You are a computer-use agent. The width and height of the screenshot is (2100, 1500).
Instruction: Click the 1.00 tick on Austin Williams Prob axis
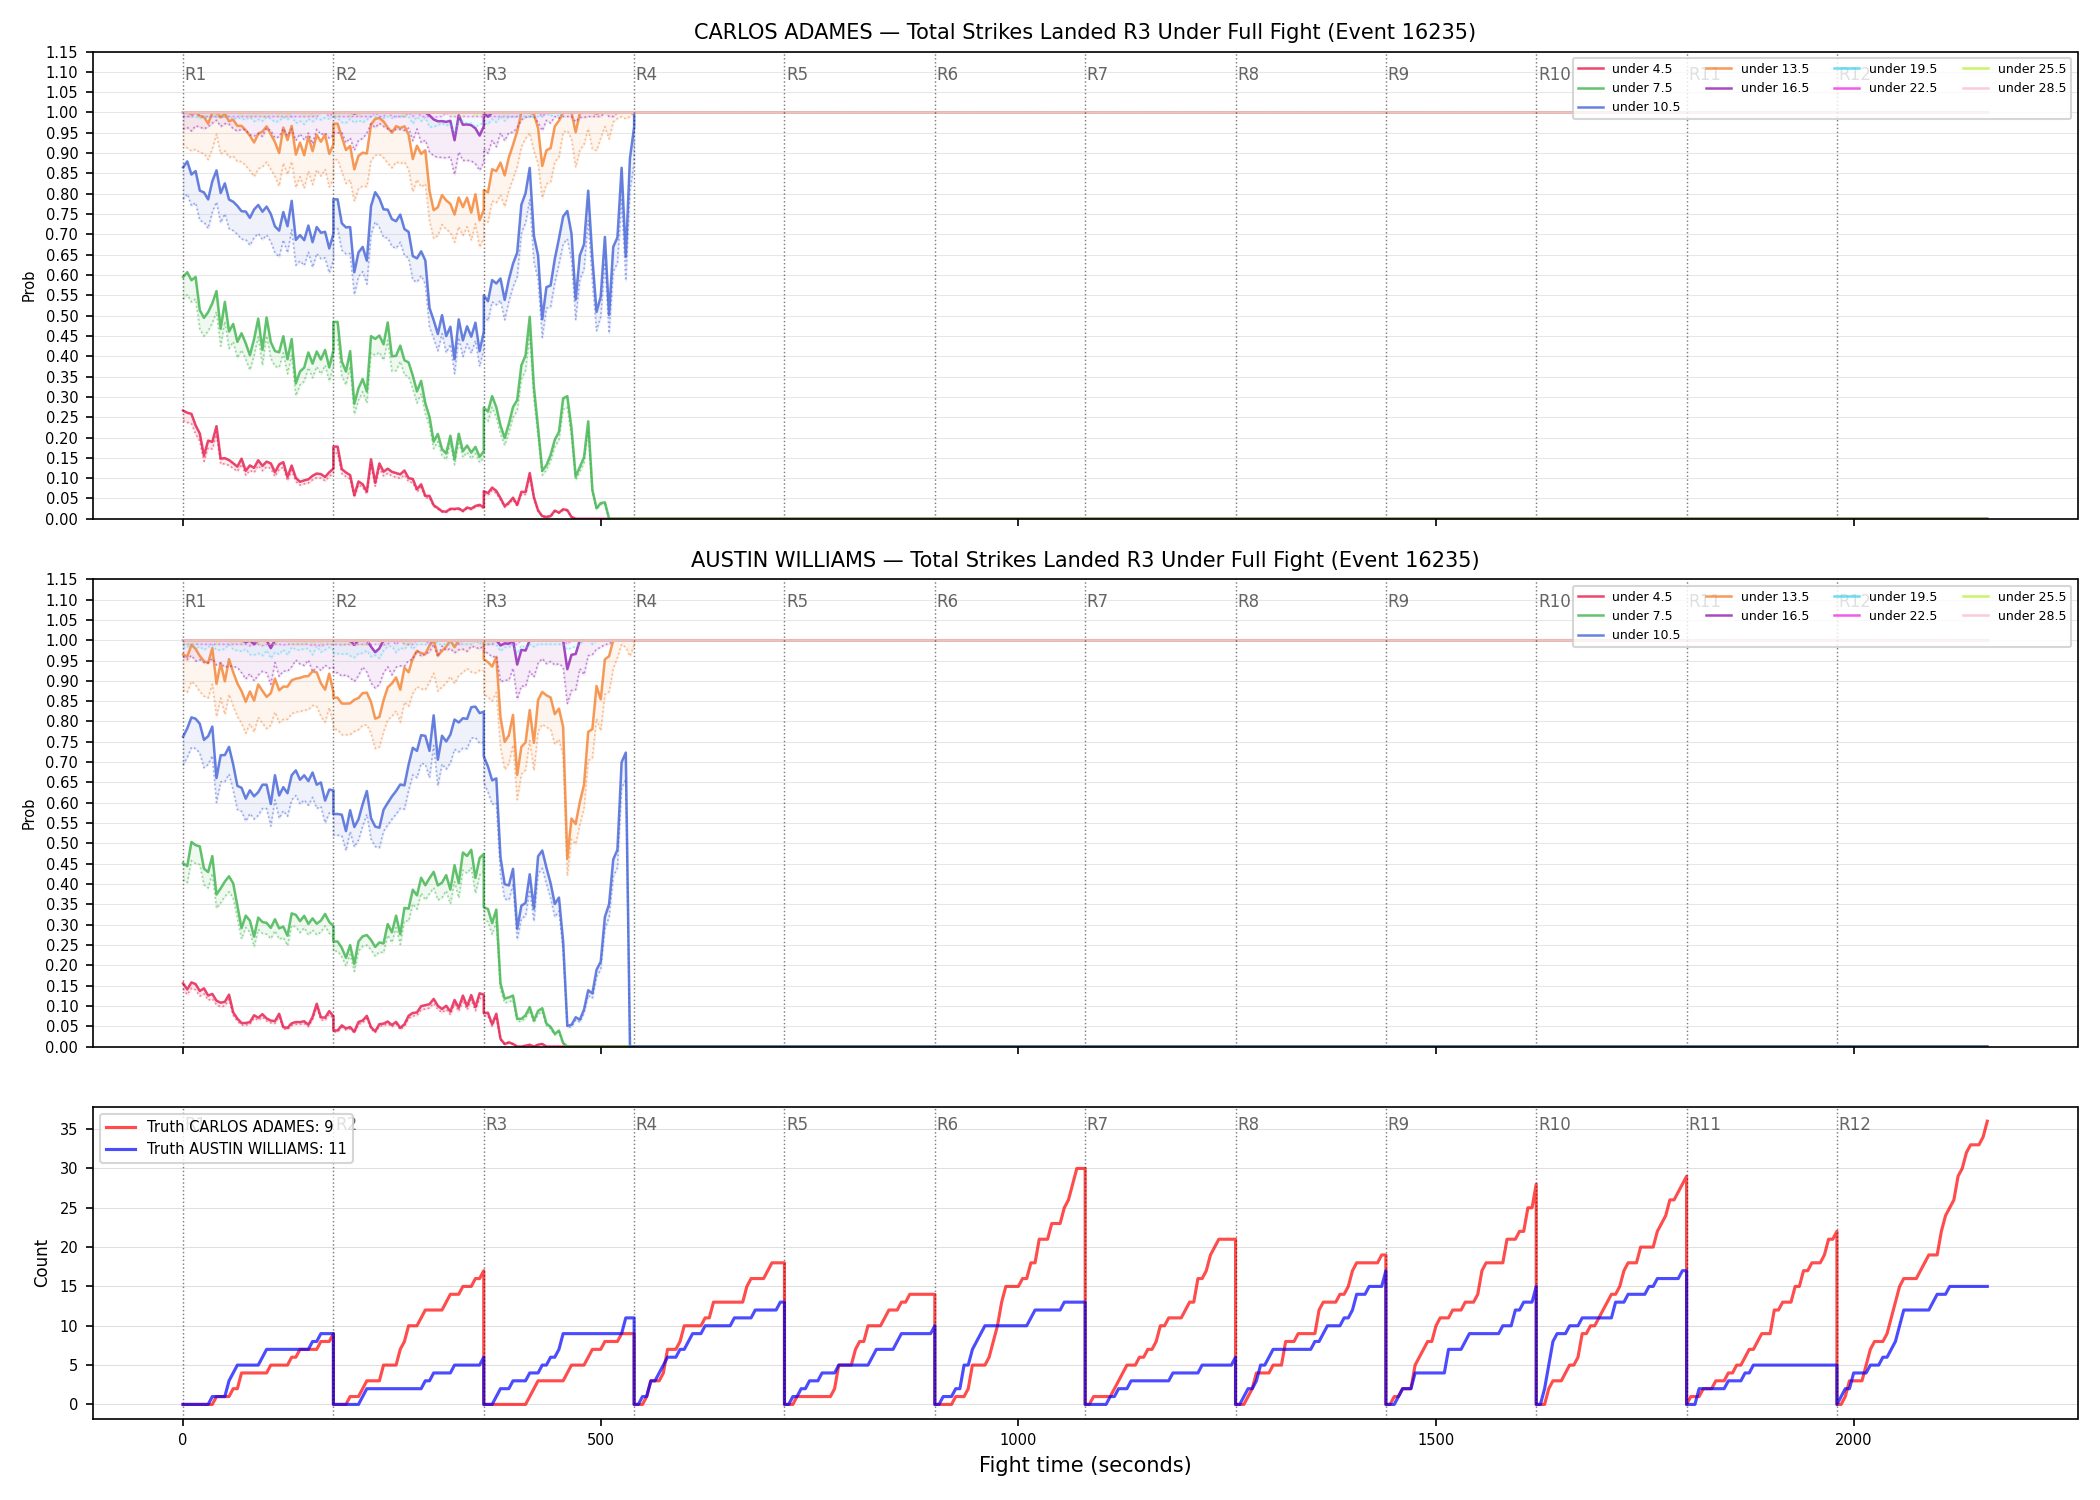pyautogui.click(x=62, y=640)
